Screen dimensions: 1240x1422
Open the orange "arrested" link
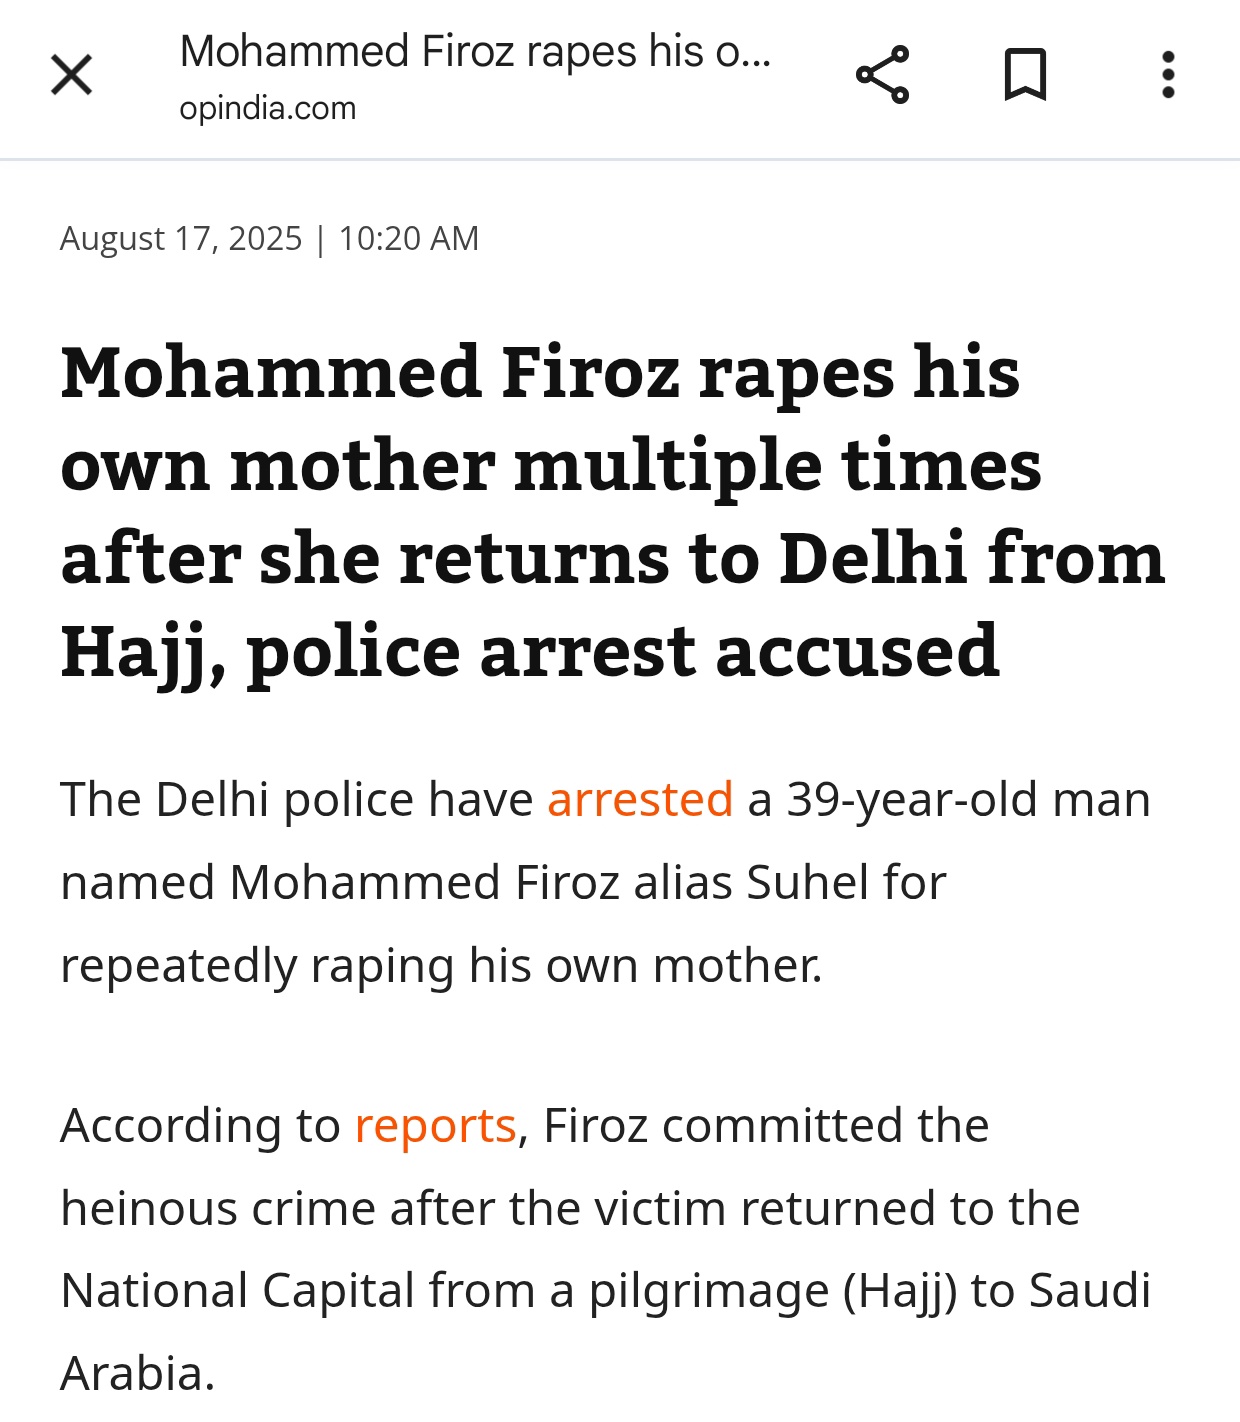tap(640, 800)
